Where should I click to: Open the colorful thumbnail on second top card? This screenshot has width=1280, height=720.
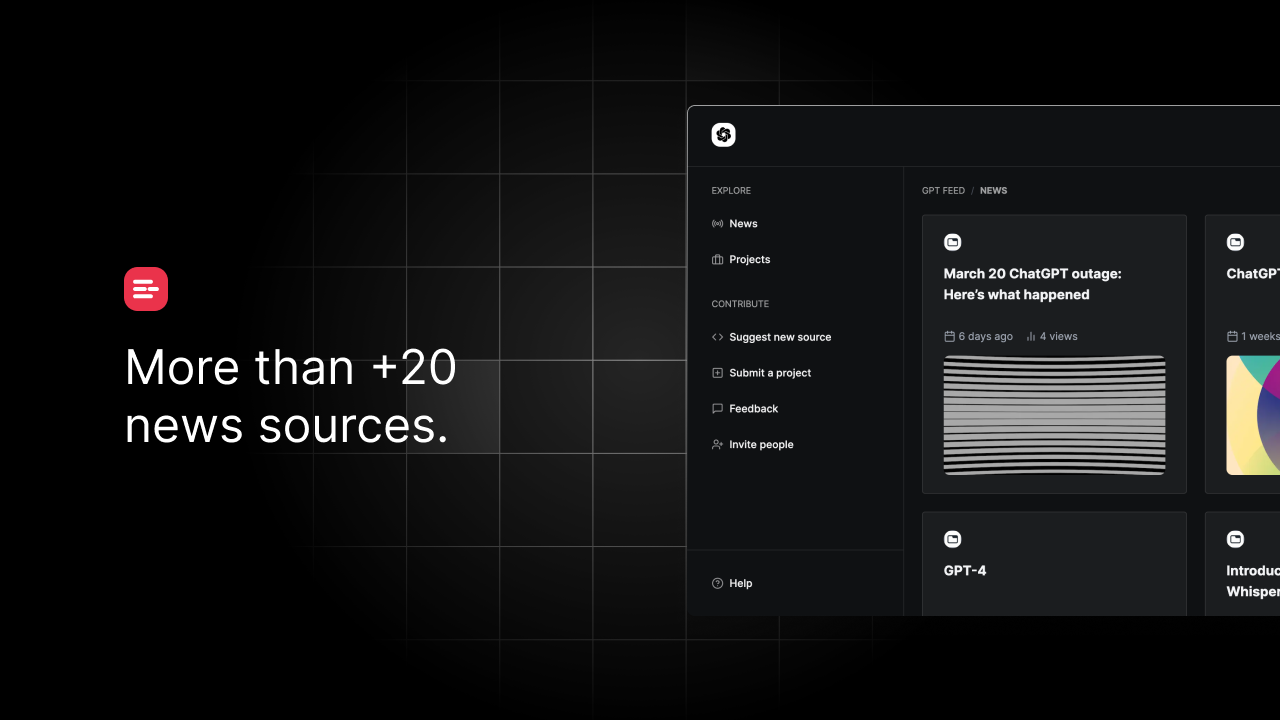1253,415
